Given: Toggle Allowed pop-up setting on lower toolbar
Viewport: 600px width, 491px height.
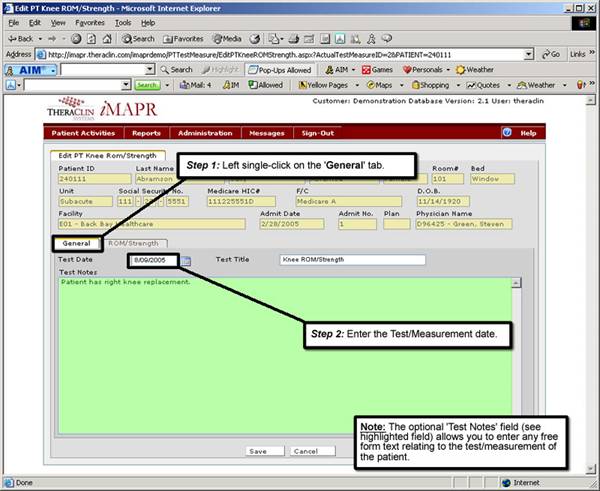Looking at the screenshot, I should pyautogui.click(x=266, y=85).
